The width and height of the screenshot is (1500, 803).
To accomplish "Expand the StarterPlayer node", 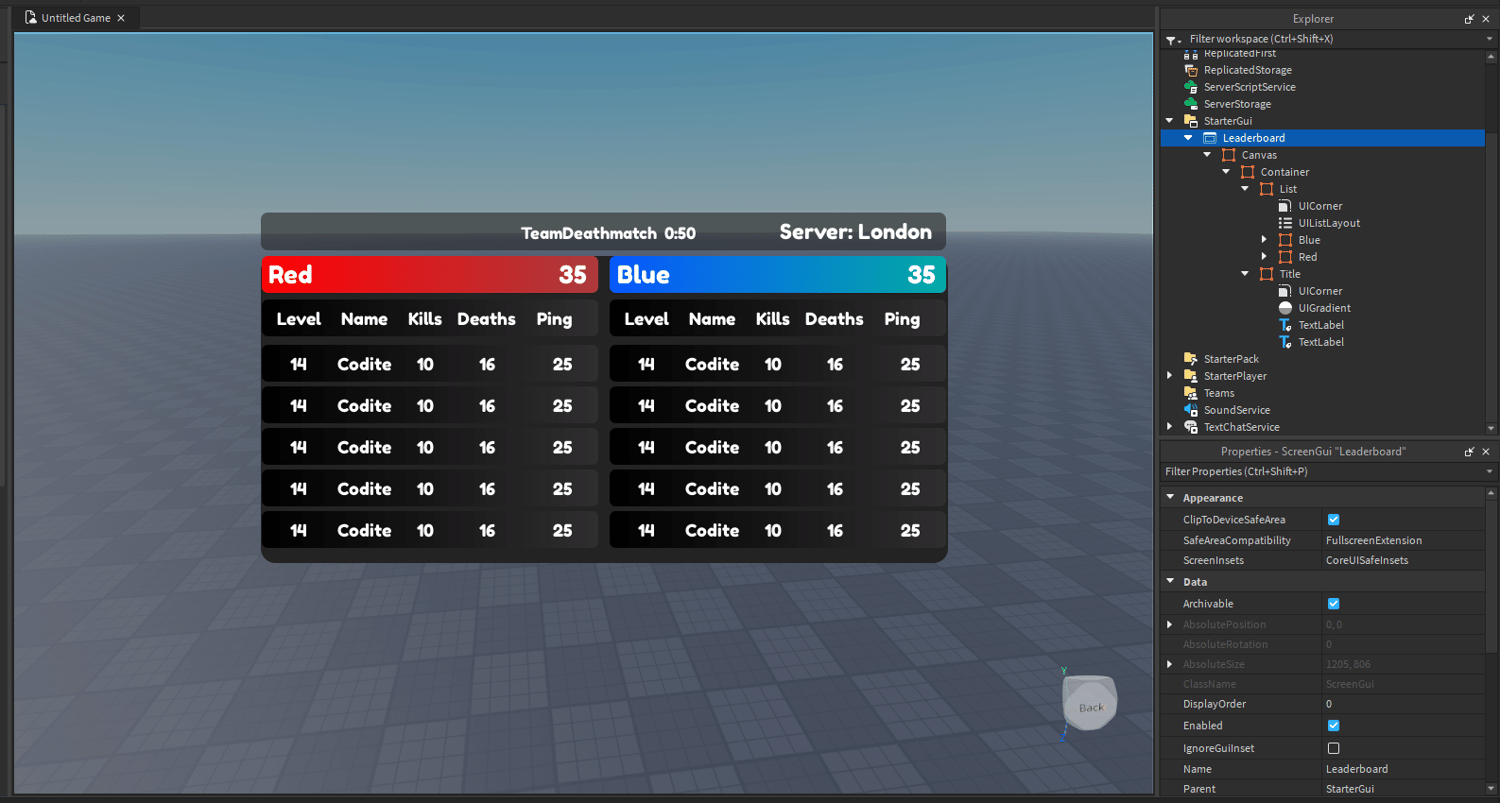I will click(x=1169, y=376).
